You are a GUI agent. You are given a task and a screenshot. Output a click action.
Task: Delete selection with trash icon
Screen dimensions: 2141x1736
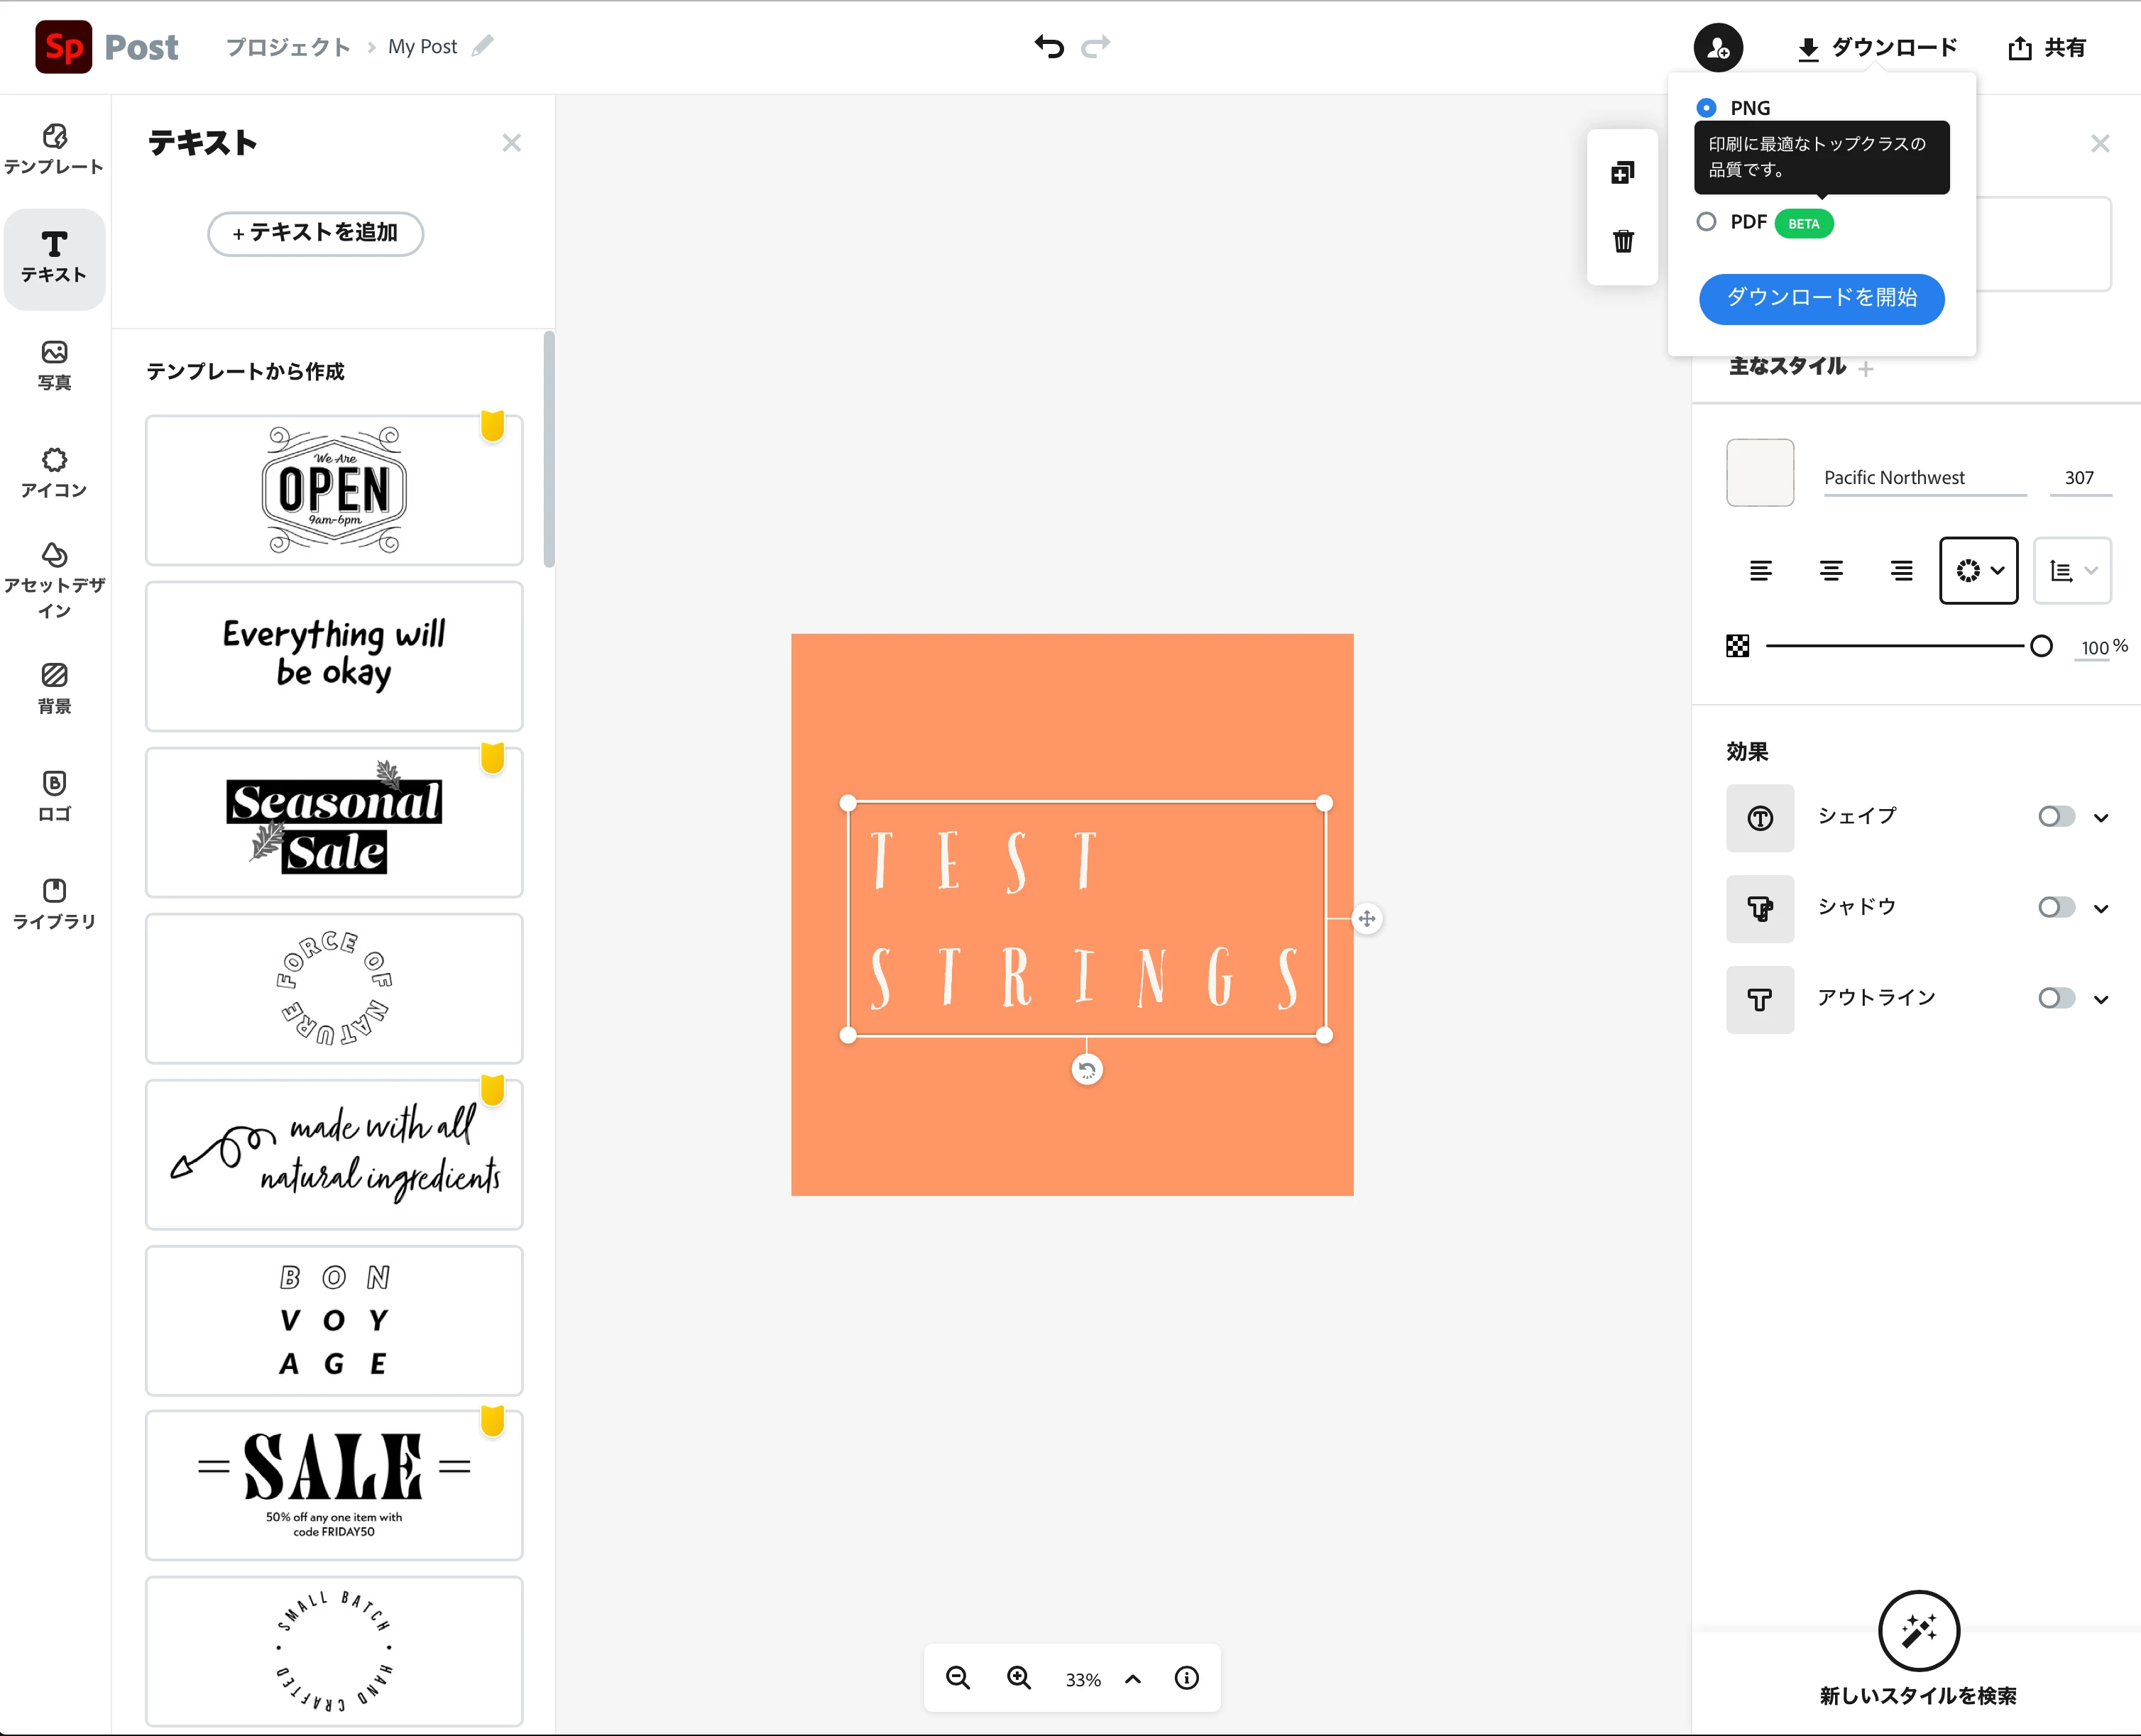click(1623, 241)
